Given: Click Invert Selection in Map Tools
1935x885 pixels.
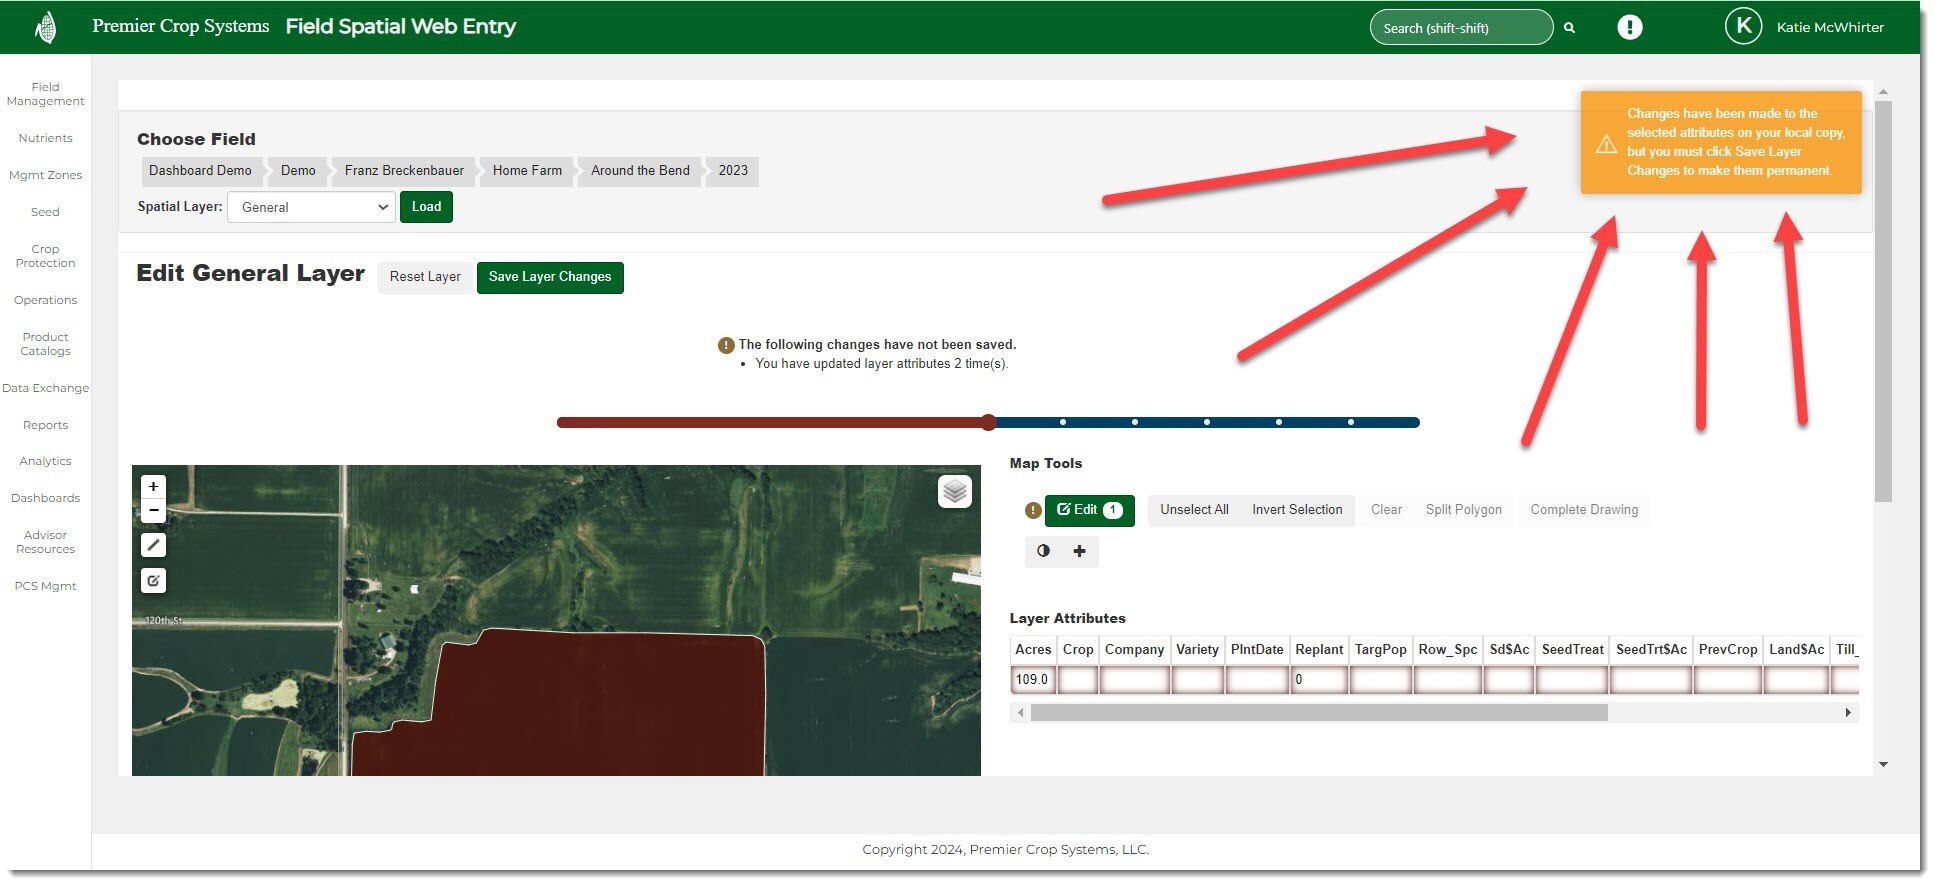Looking at the screenshot, I should pyautogui.click(x=1296, y=510).
